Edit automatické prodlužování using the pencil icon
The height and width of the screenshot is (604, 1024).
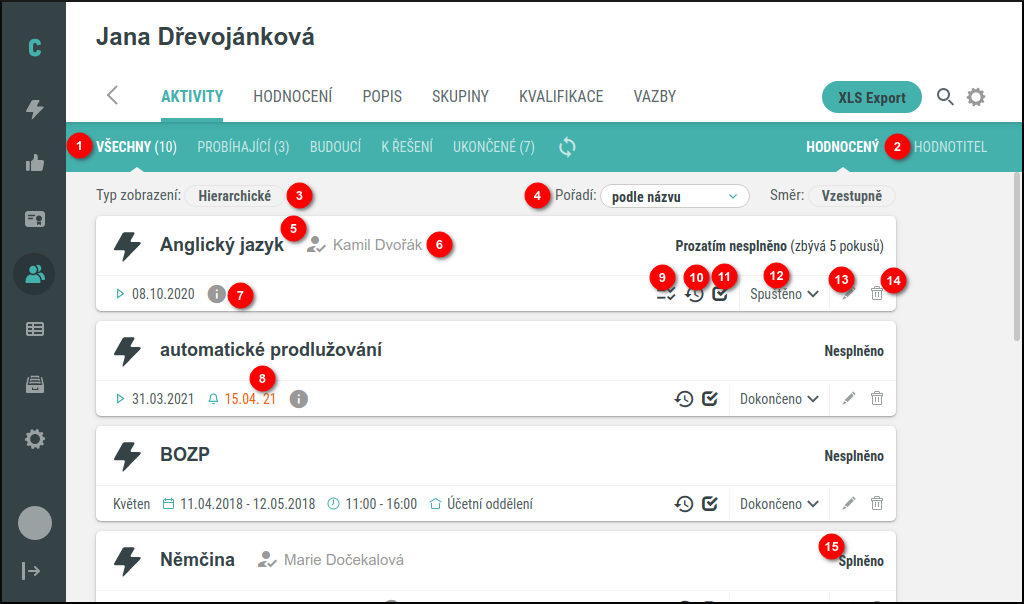pos(848,398)
